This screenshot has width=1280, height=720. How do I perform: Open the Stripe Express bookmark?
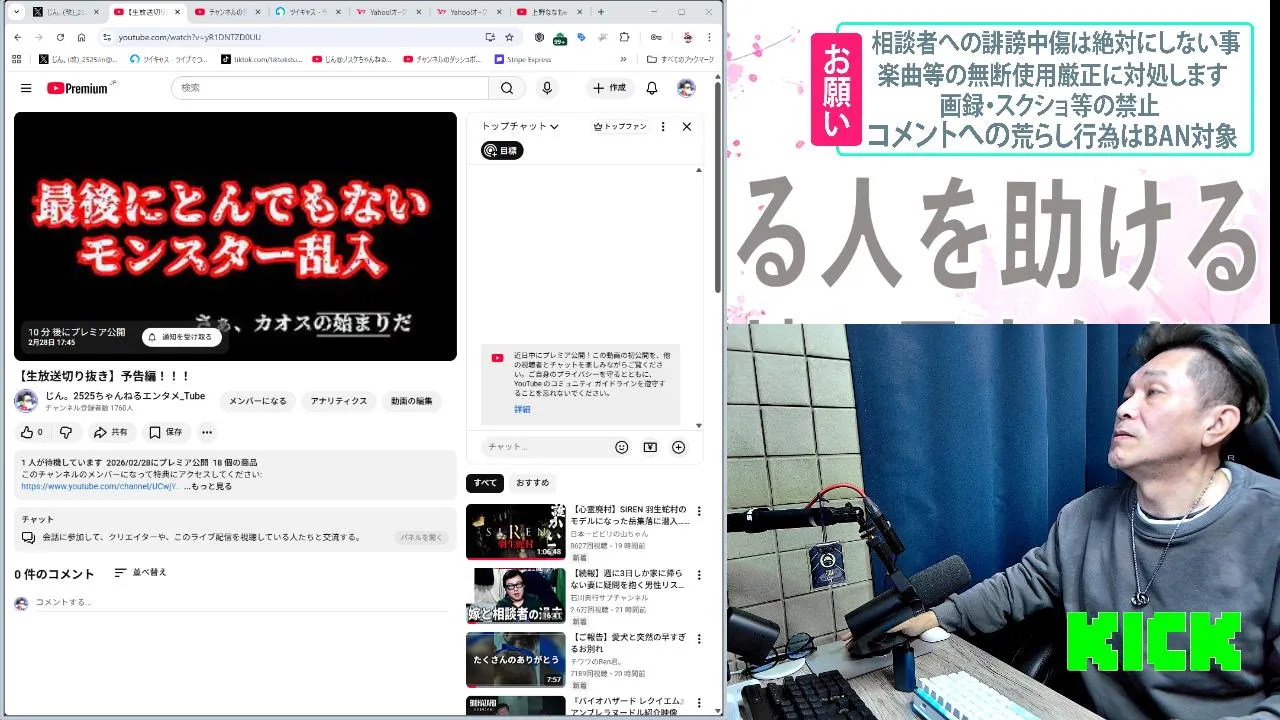522,59
